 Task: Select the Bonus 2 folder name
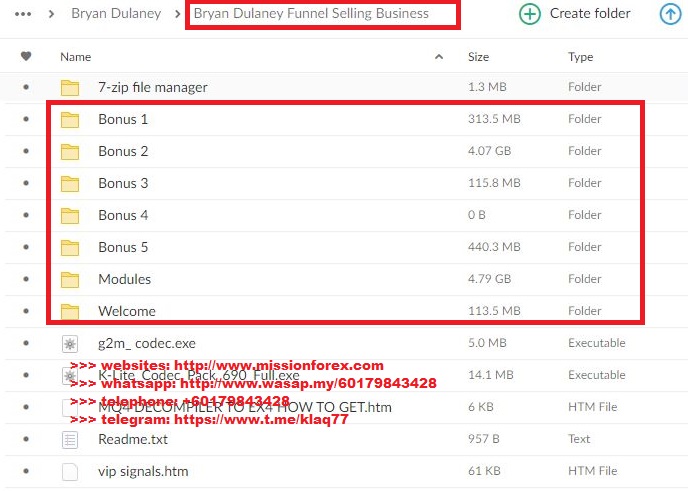pyautogui.click(x=123, y=151)
